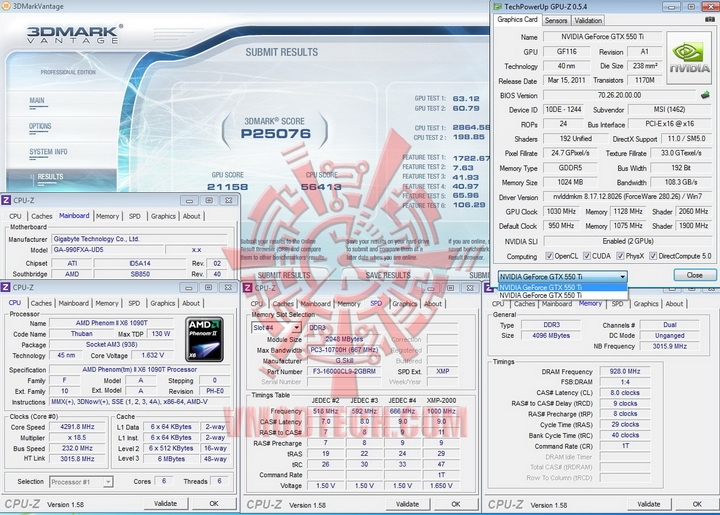Click the AMD Phenom II processor logo

click(x=205, y=339)
